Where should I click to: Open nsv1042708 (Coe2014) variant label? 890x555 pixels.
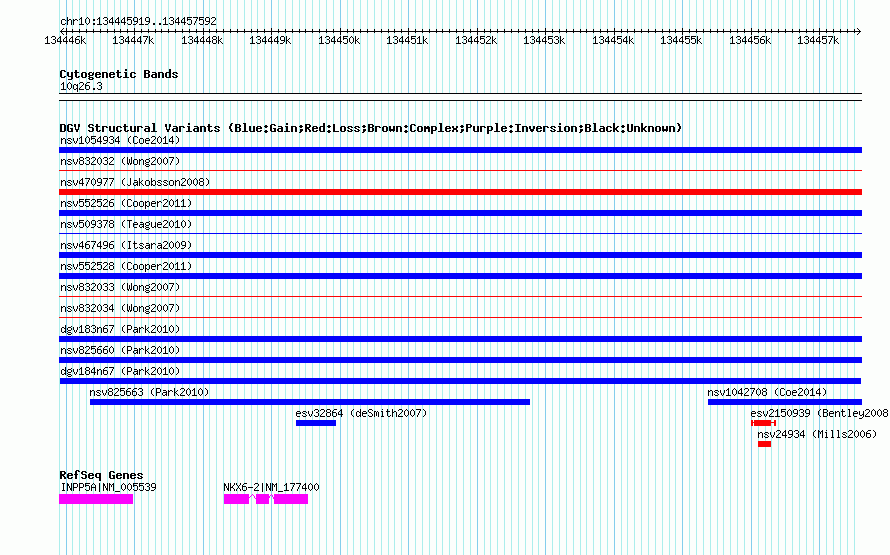767,392
